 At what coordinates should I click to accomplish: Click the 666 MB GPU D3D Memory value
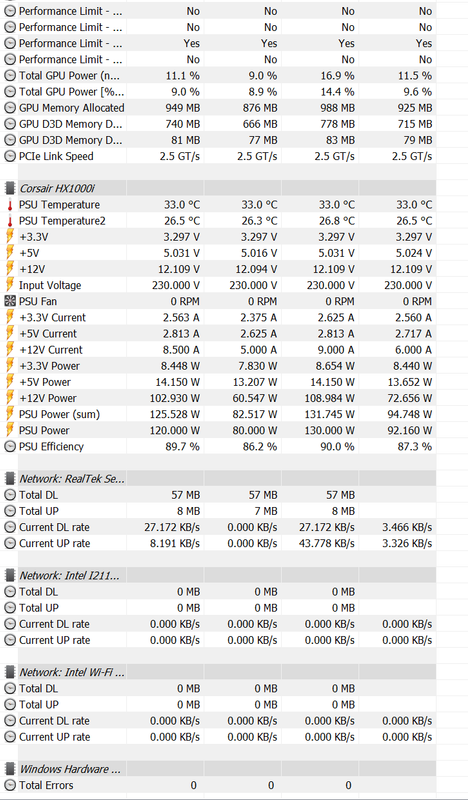click(x=259, y=124)
